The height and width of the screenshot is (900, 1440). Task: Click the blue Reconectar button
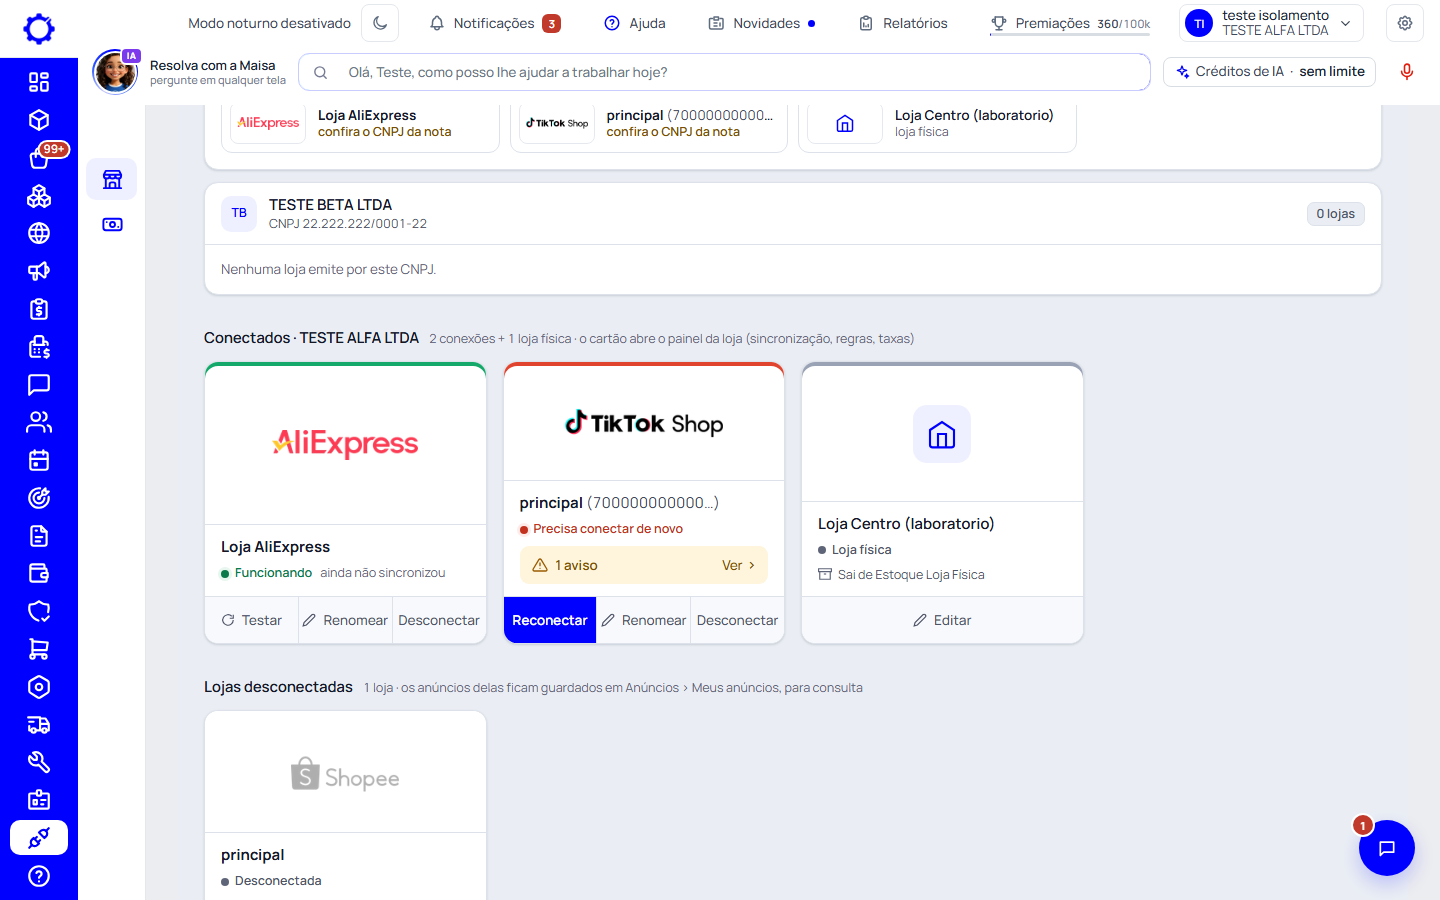coord(550,620)
